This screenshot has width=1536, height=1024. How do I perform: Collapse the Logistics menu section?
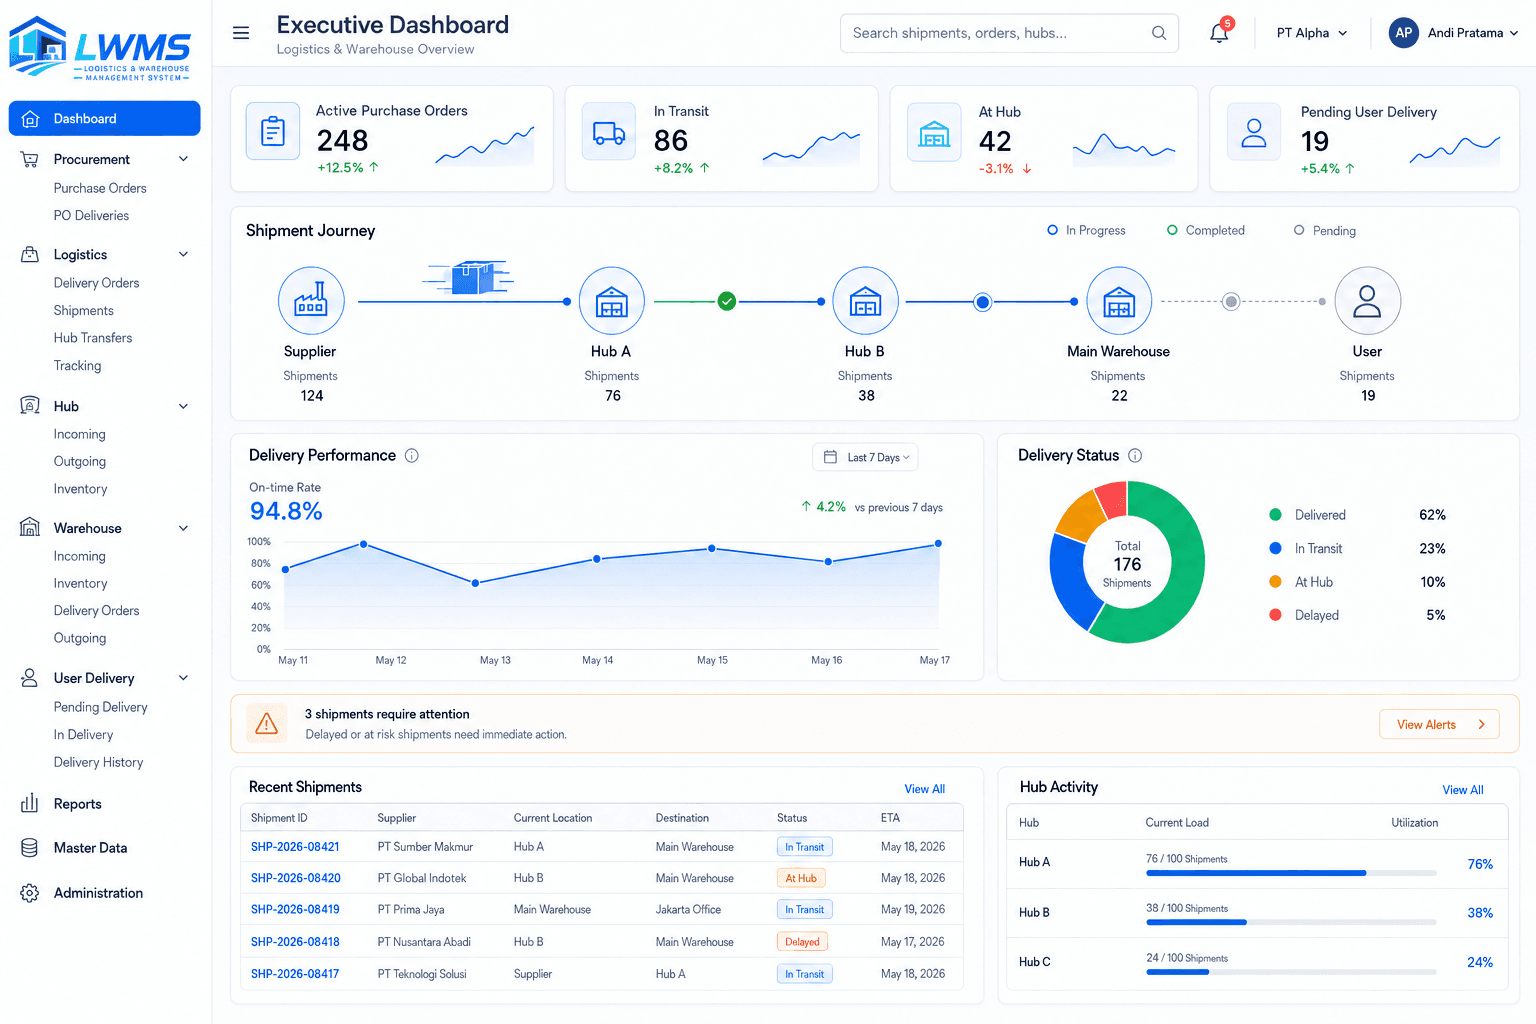point(183,254)
